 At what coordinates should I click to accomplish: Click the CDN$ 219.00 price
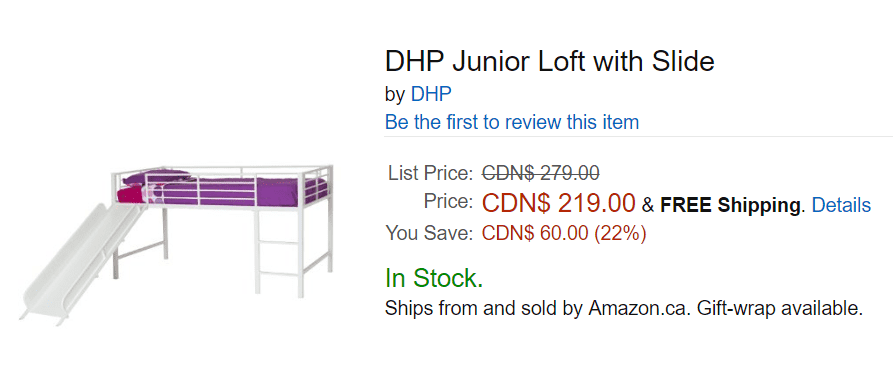pyautogui.click(x=559, y=203)
